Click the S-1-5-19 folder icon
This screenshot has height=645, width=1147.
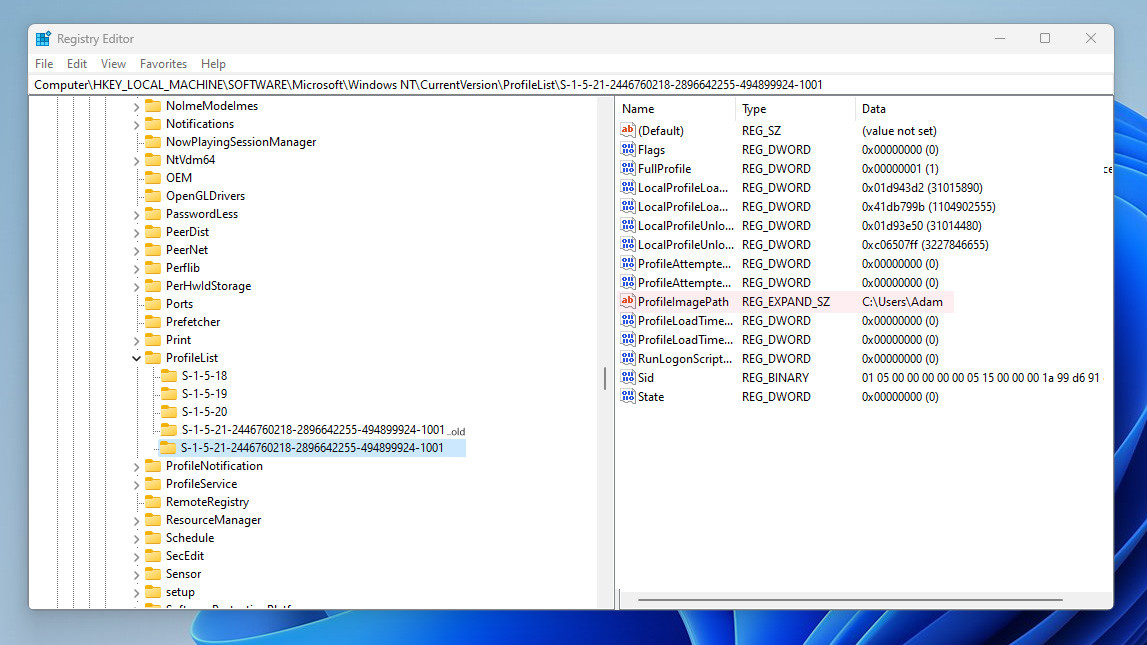point(169,393)
